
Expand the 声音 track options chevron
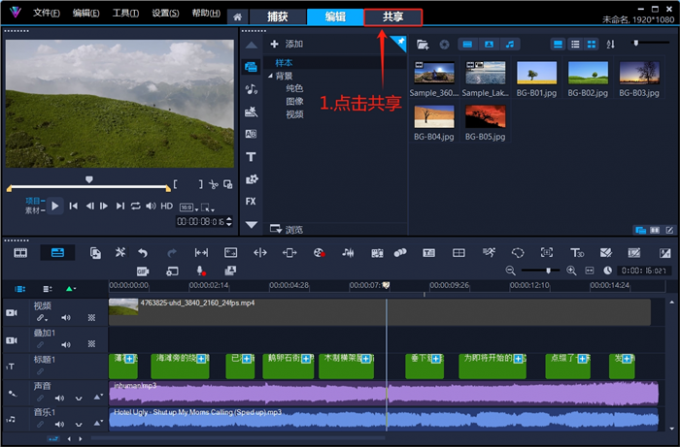(78, 398)
